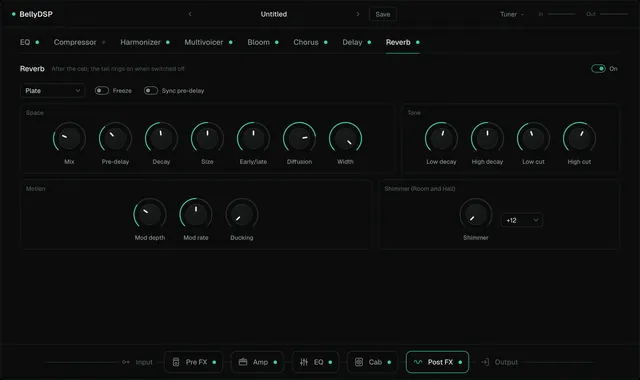This screenshot has width=640, height=380.
Task: Click the Low cut knob
Action: pos(533,138)
